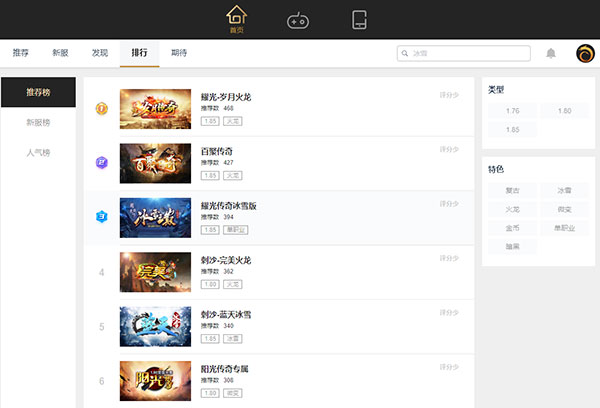600x408 pixels.
Task: Click the search magnifier icon
Action: click(x=404, y=53)
